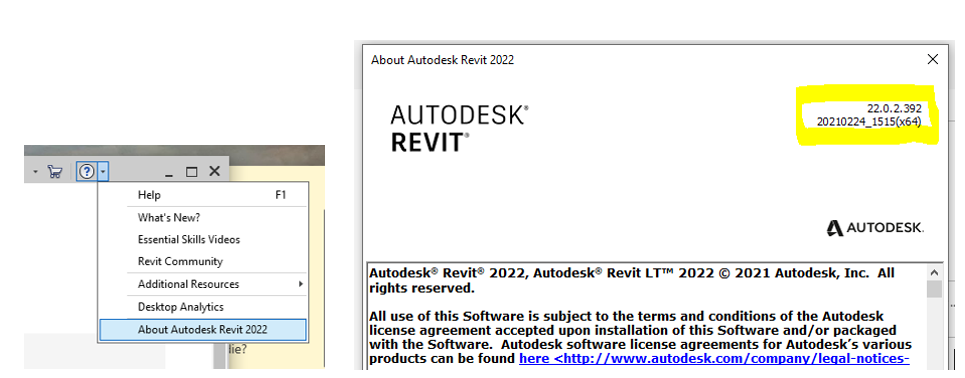Choose Revit Community menu entry

tap(203, 262)
